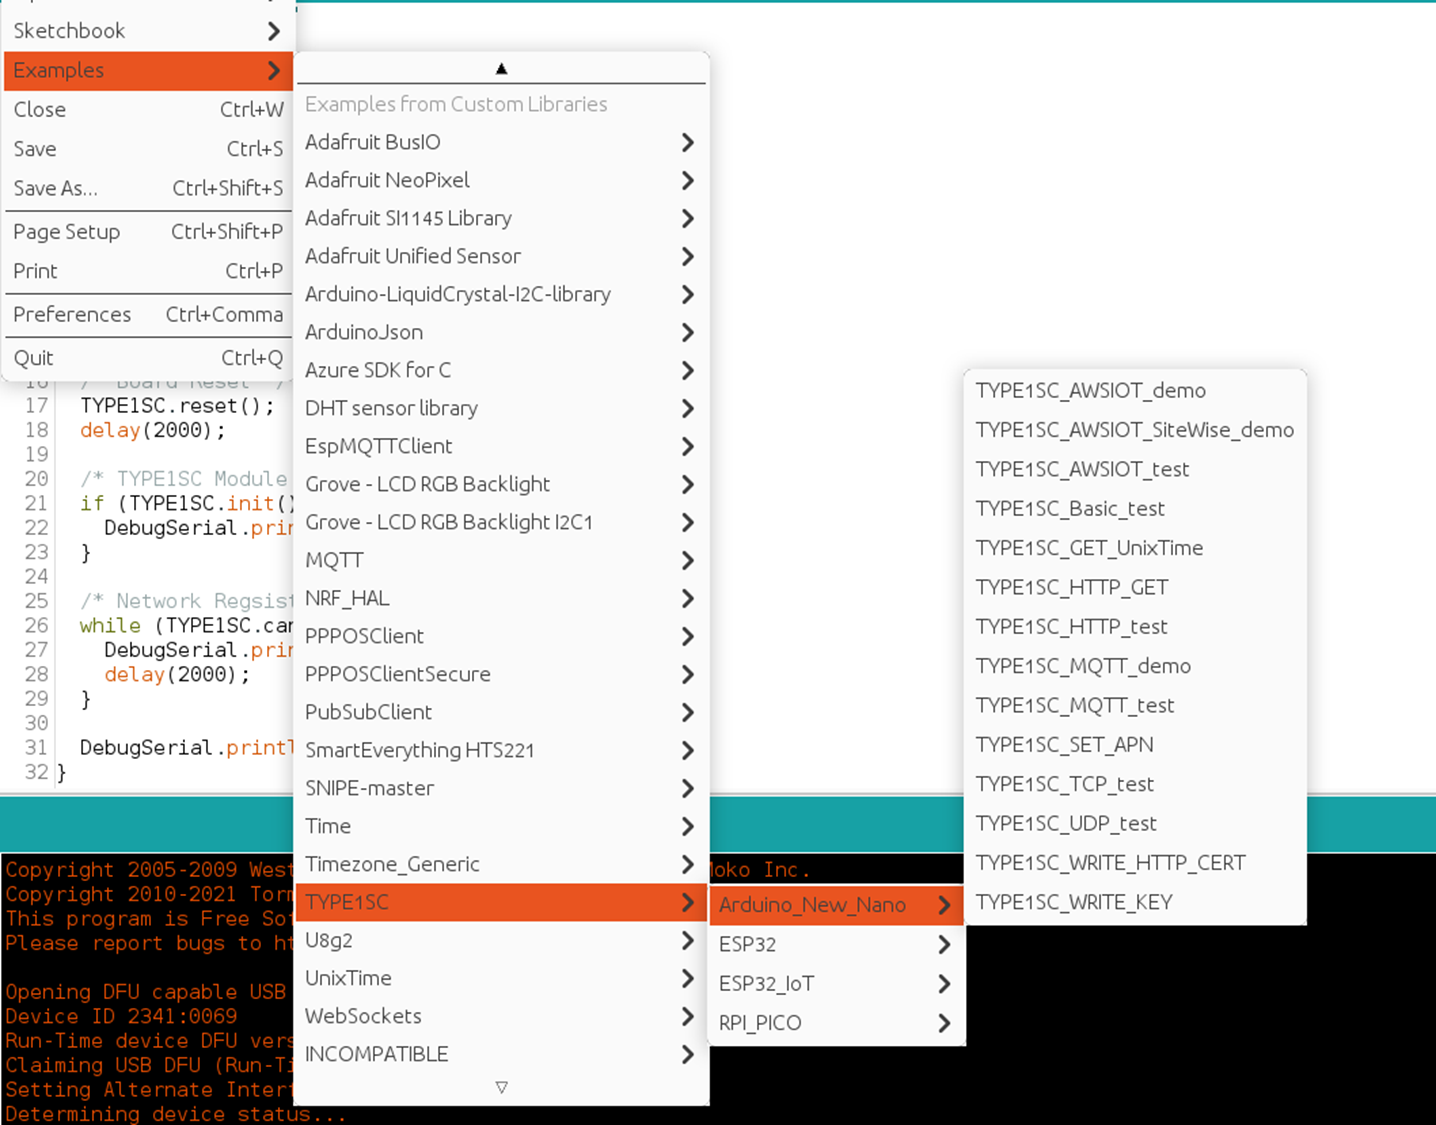Click console line 'Device ID 2341:0069'
This screenshot has height=1125, width=1436.
[x=121, y=1017]
